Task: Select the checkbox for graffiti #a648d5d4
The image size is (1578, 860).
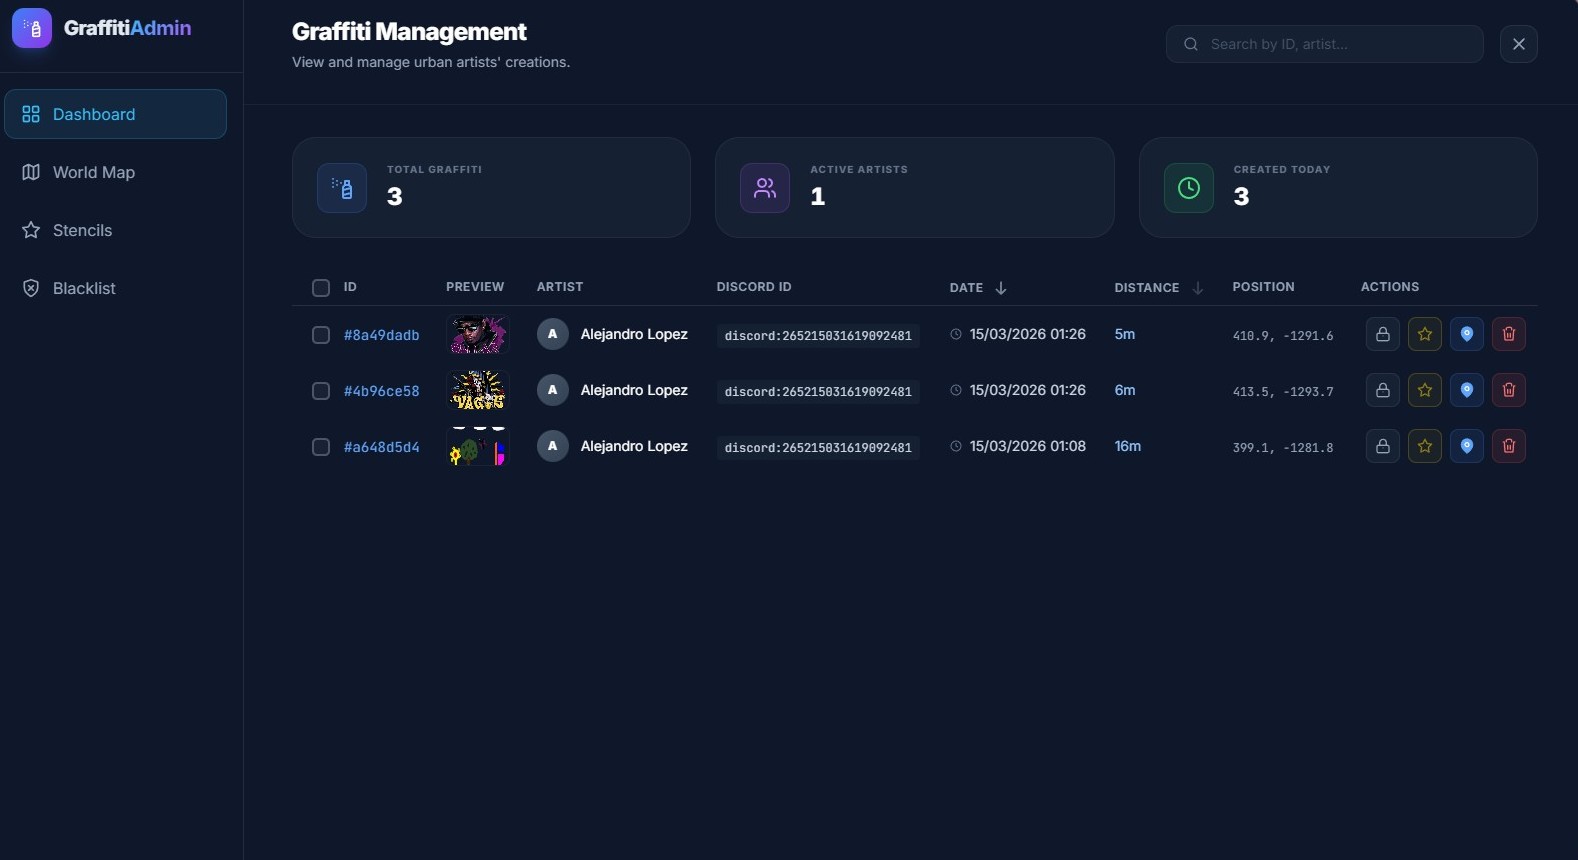Action: coord(321,447)
